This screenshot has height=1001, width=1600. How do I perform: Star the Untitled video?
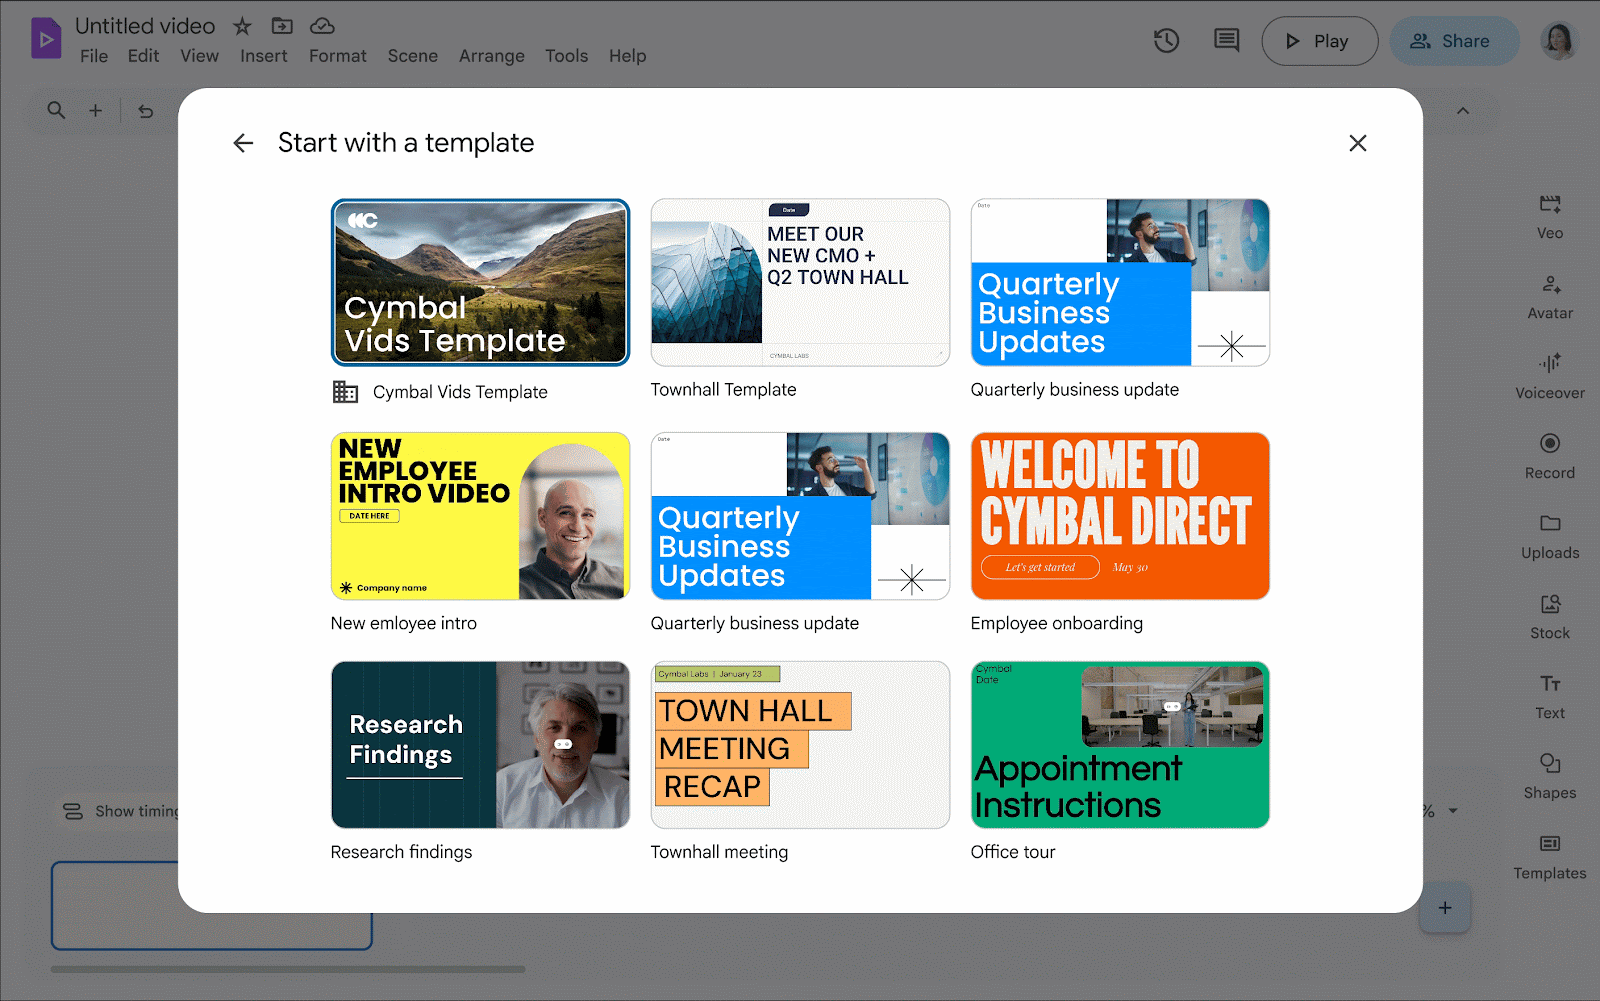[x=241, y=27]
